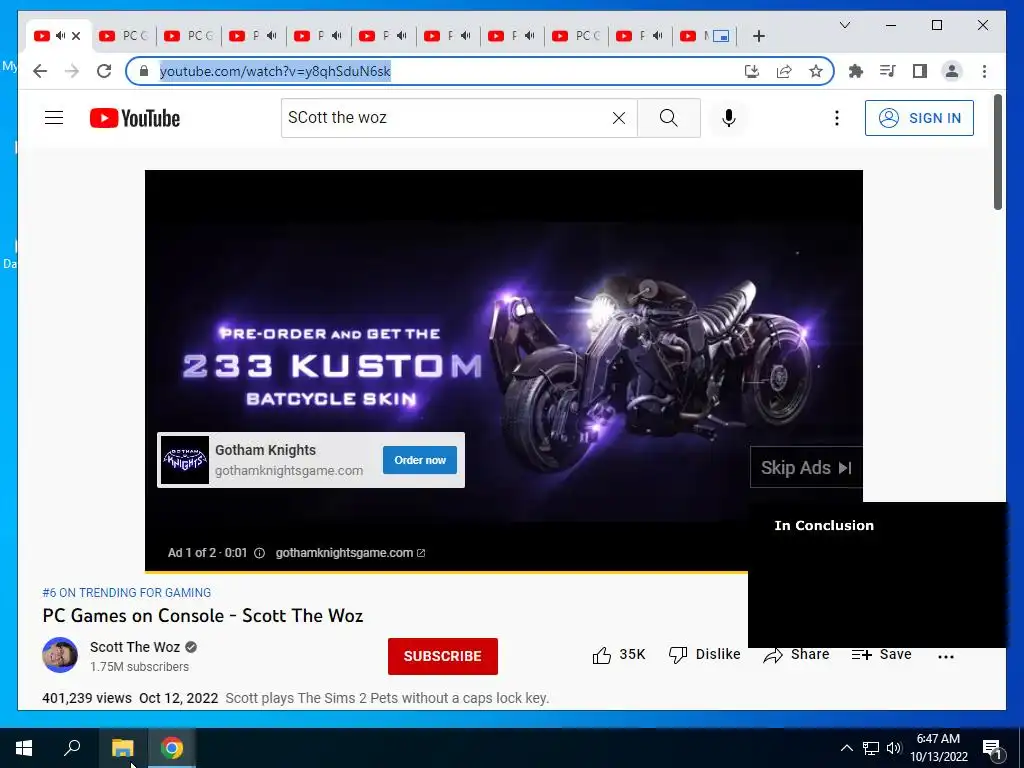
Task: Open the network icon in the tray
Action: coord(871,748)
